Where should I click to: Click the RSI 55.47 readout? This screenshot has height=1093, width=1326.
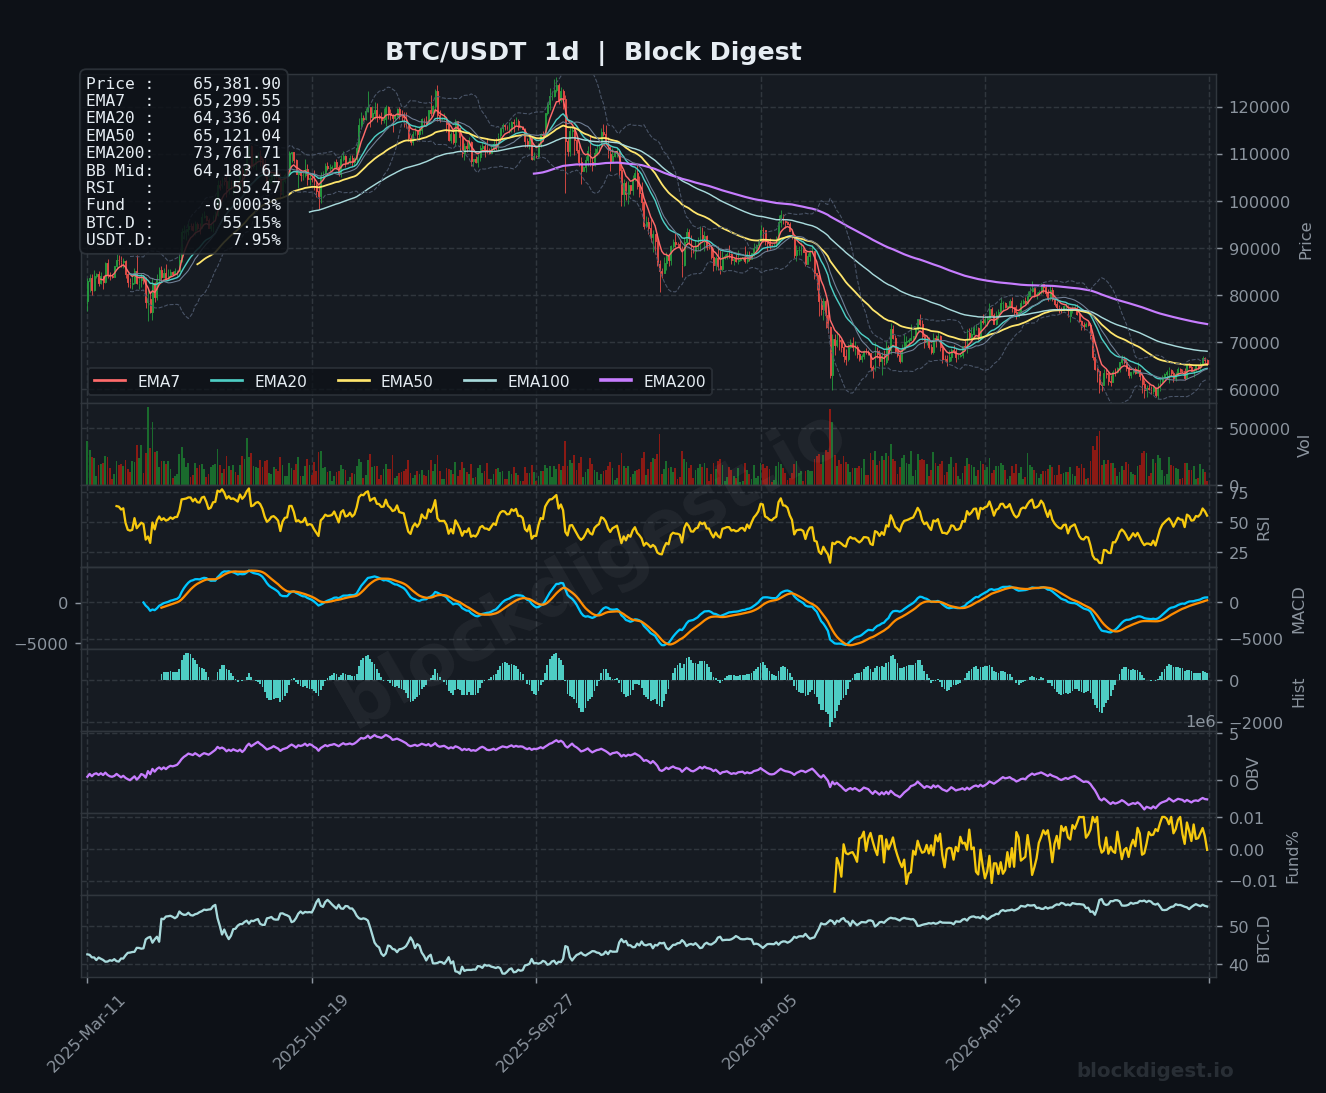[183, 188]
